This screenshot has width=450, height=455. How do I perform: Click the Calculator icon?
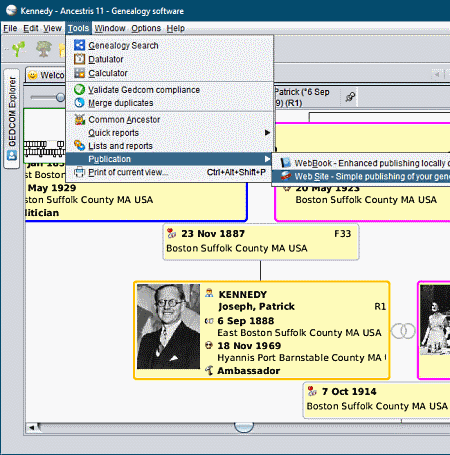coord(79,73)
